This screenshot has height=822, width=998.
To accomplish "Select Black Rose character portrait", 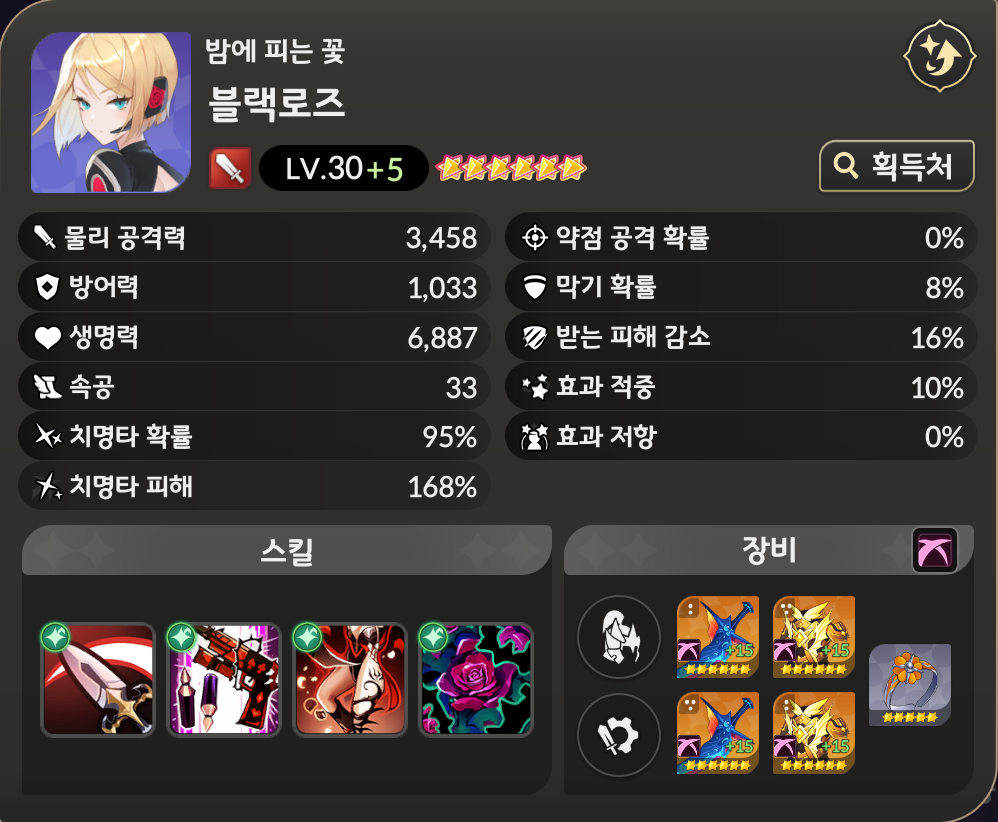I will 111,112.
